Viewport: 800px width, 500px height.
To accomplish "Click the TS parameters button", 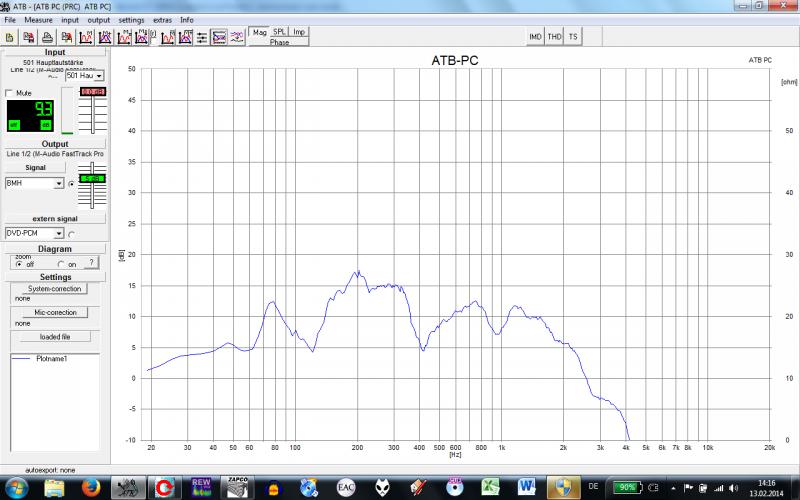I will pyautogui.click(x=573, y=36).
